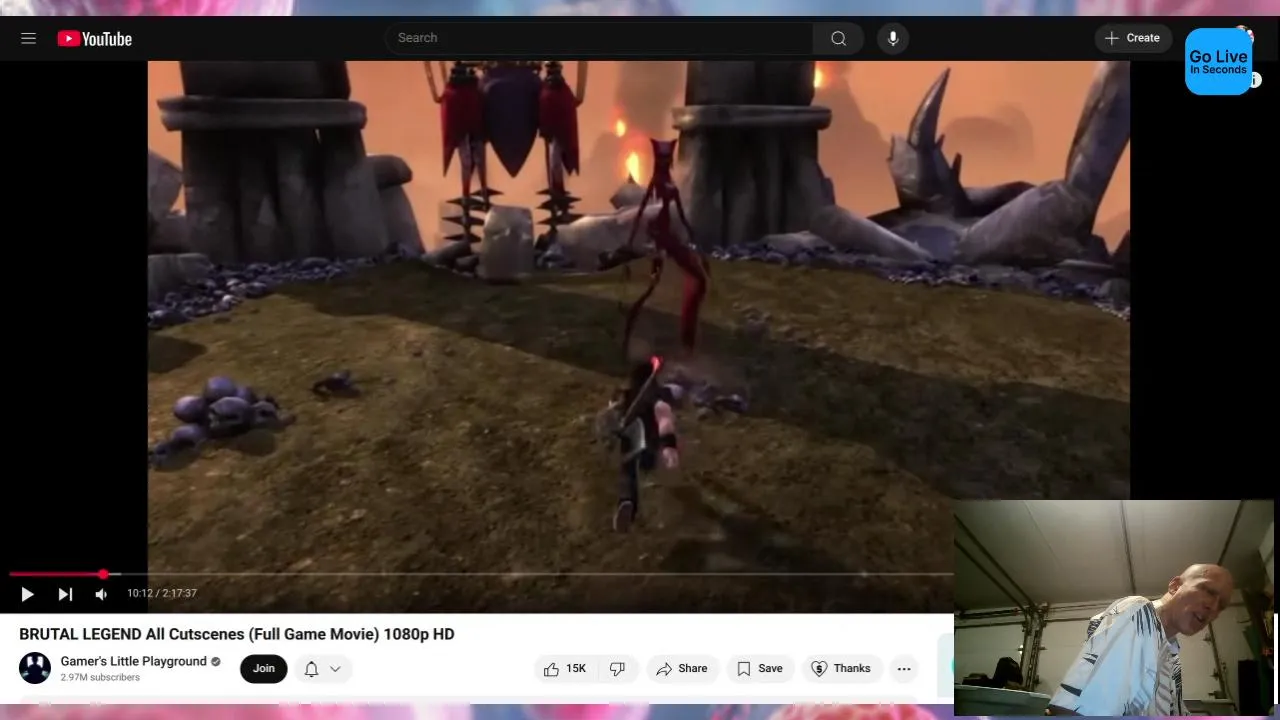Click the BRUTAL LEGEND All Cutscenes title
The height and width of the screenshot is (720, 1280).
click(237, 634)
